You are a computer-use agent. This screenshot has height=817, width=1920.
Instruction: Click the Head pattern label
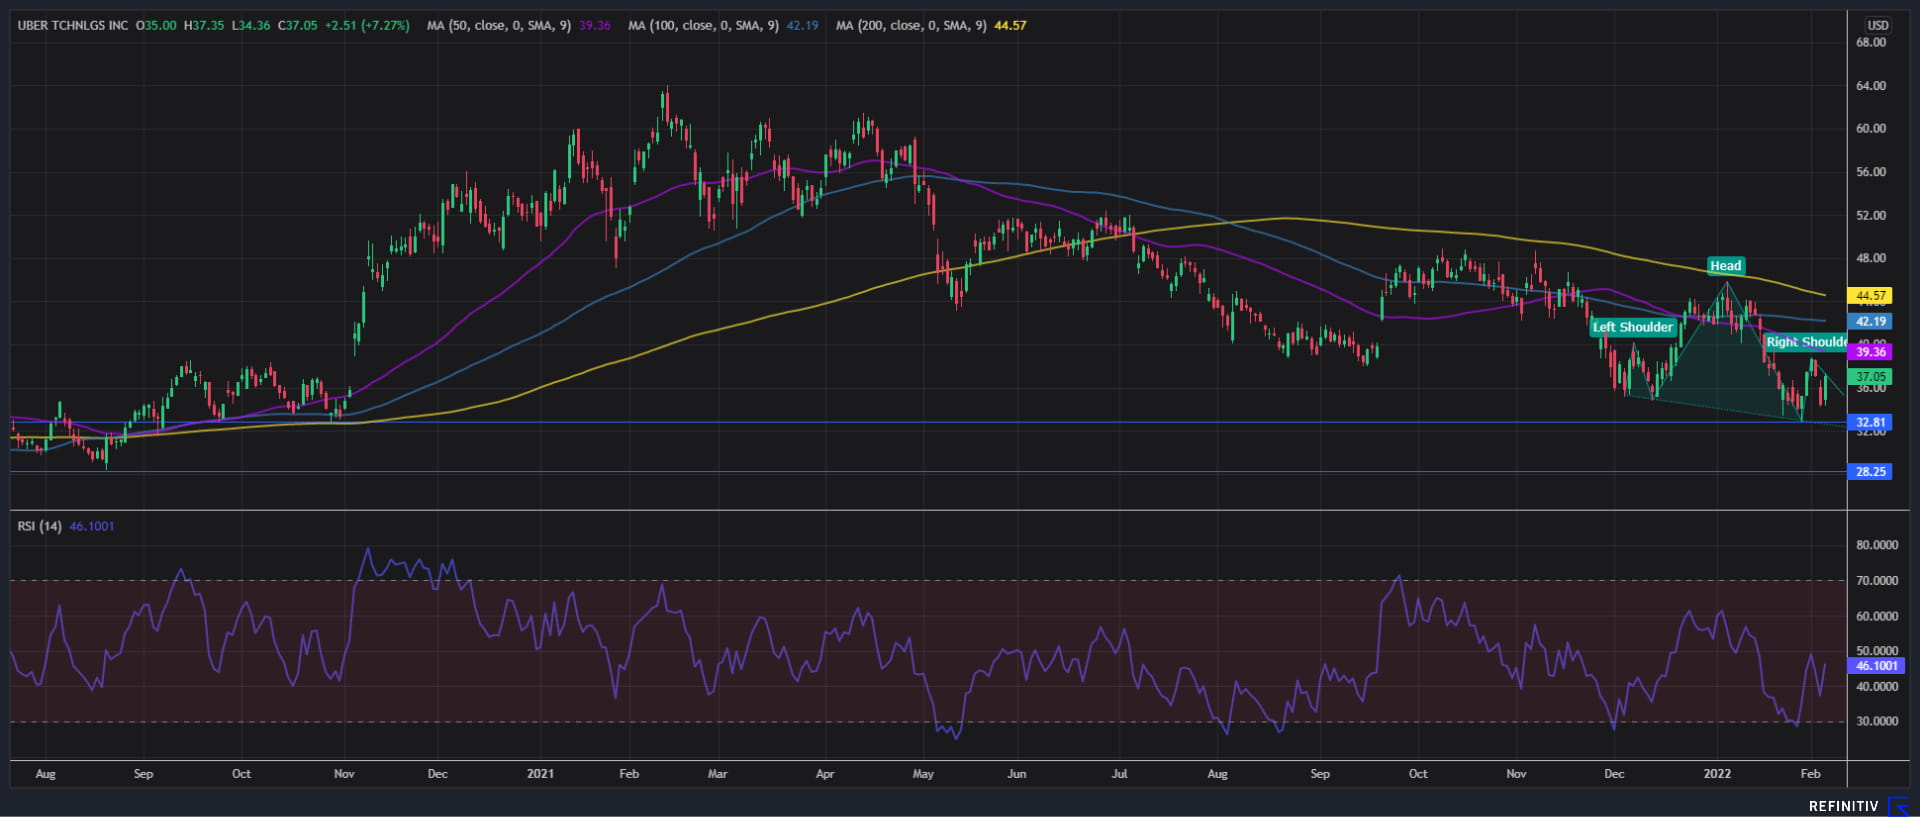coord(1725,266)
